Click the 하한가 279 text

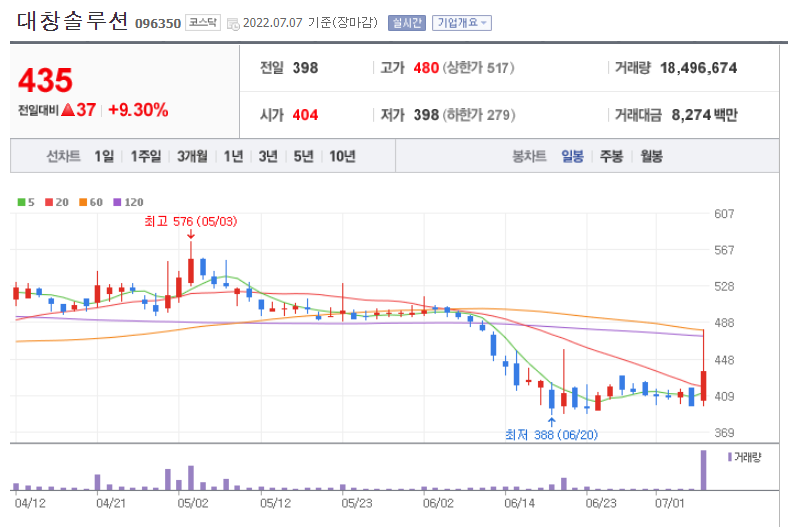479,115
